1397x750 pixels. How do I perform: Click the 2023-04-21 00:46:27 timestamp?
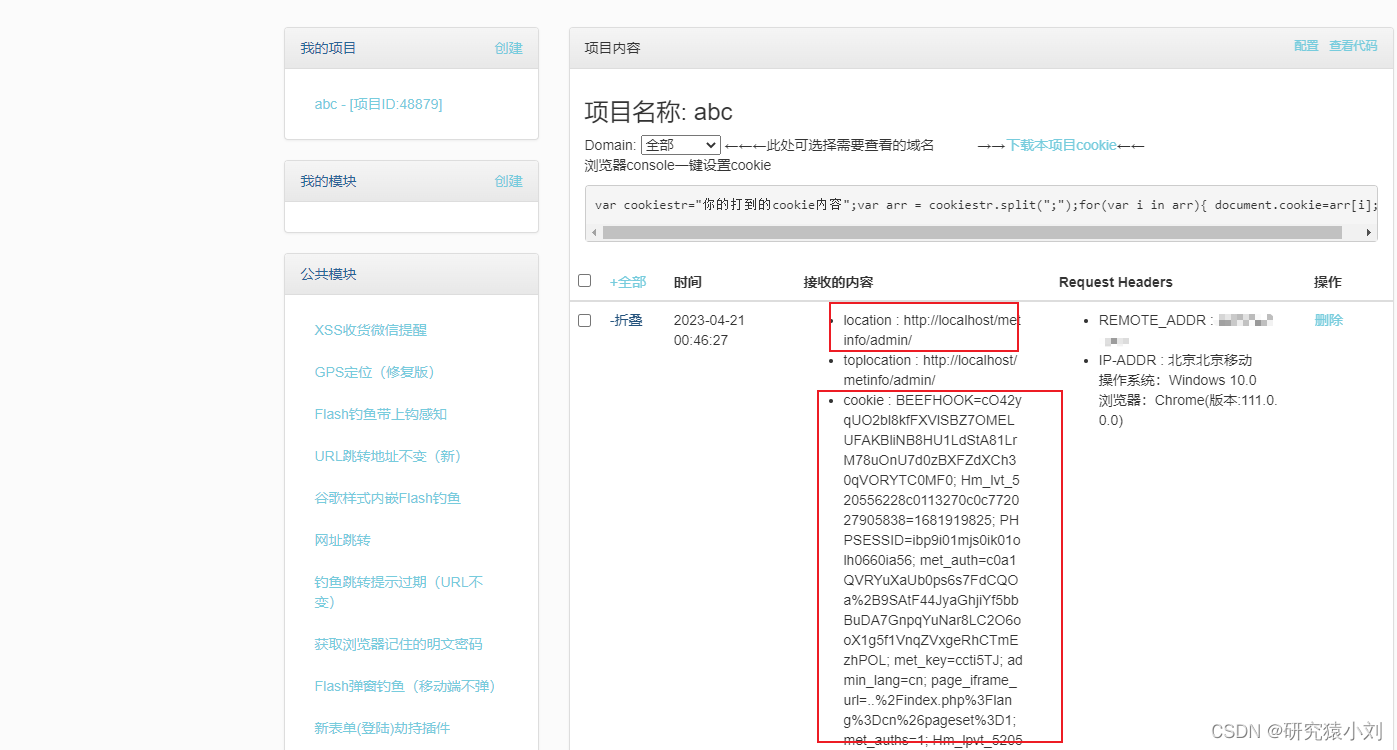(709, 330)
